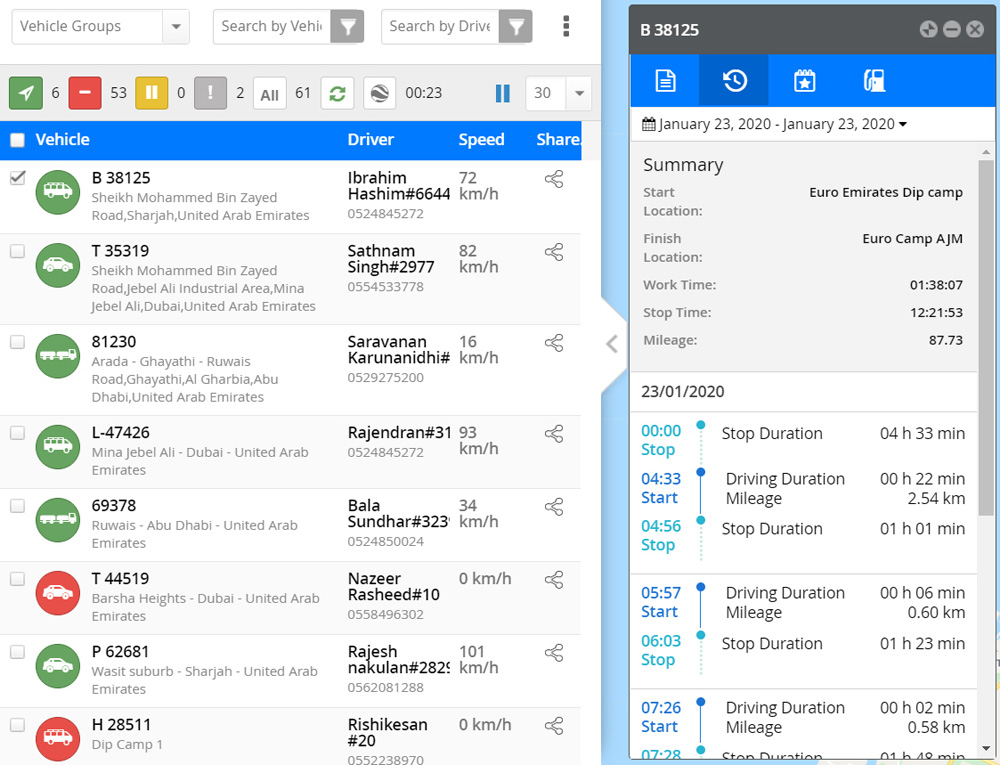Click the yellow idle vehicles pause icon
The image size is (1000, 765).
[152, 93]
